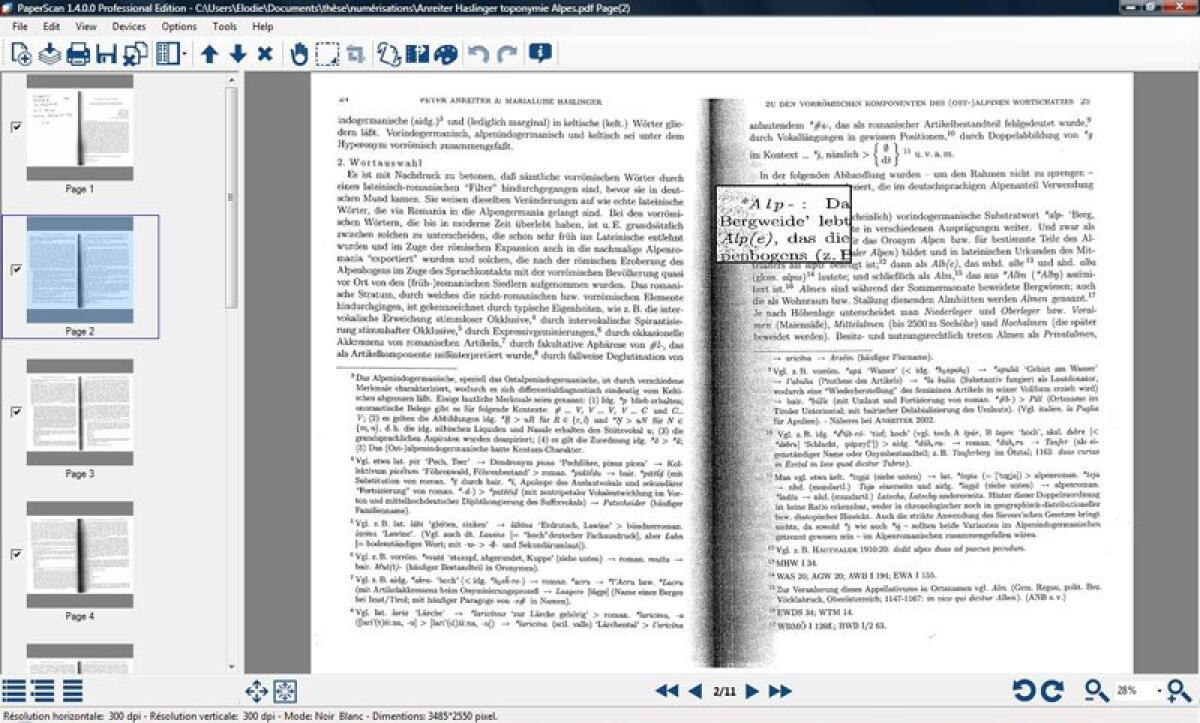Open the crop tool
1200x723 pixels.
pos(357,53)
